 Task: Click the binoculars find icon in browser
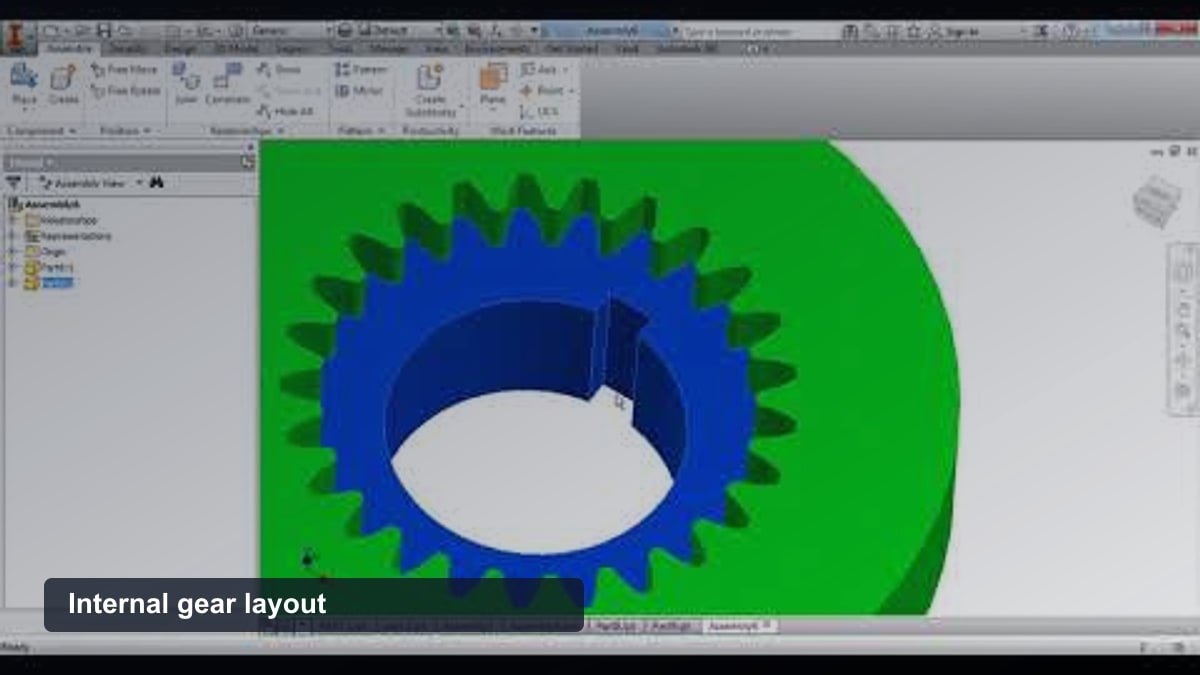[156, 183]
